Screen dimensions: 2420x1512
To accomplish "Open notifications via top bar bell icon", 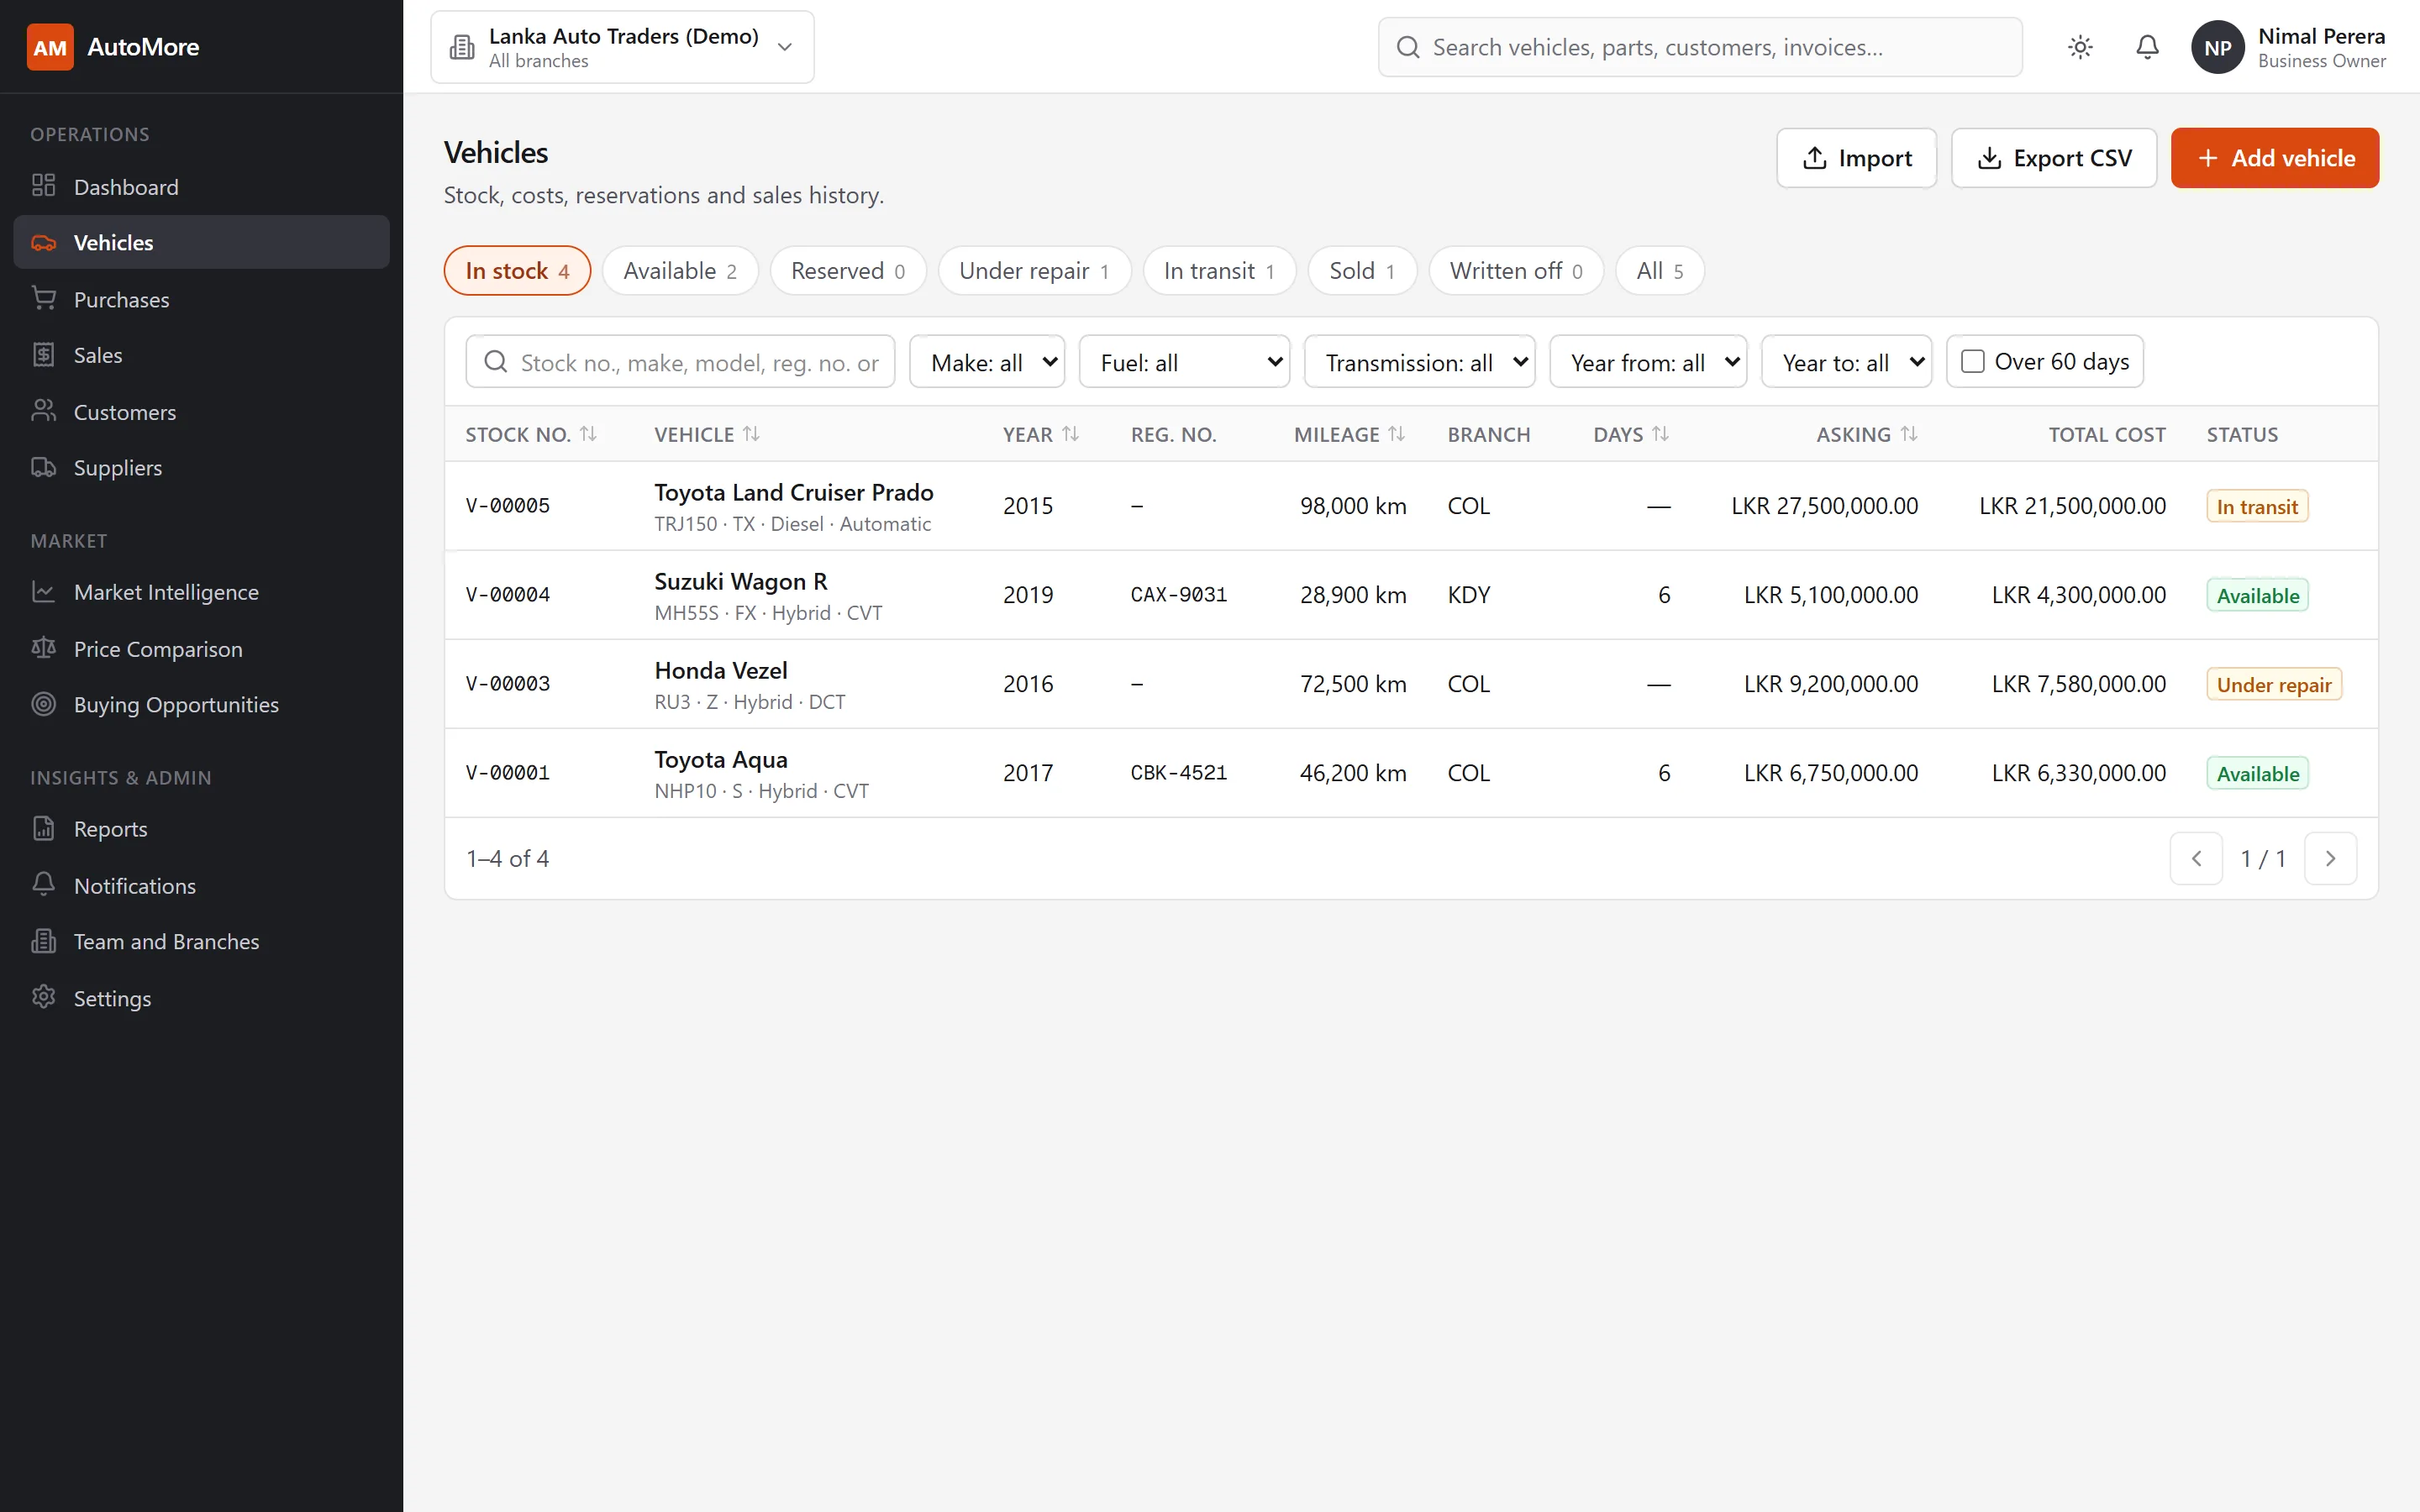I will coord(2147,47).
